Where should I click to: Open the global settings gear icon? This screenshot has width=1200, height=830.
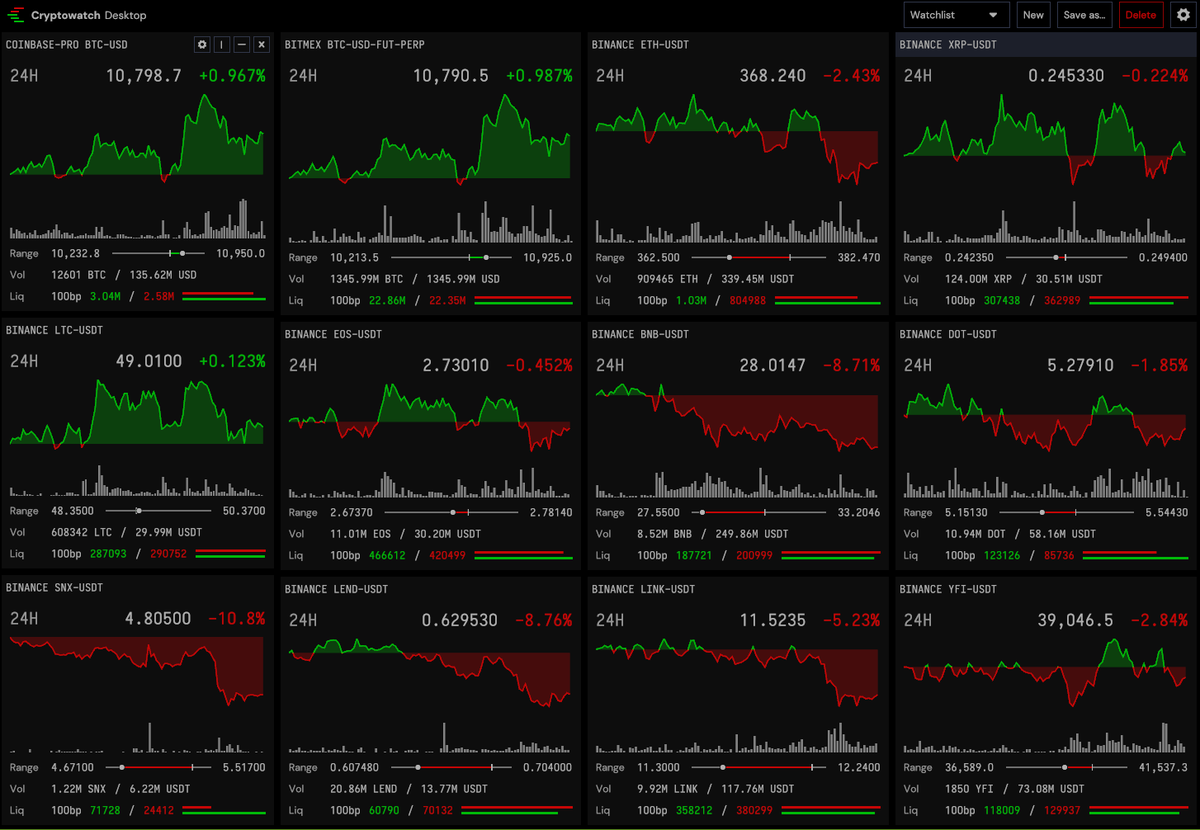[1181, 15]
